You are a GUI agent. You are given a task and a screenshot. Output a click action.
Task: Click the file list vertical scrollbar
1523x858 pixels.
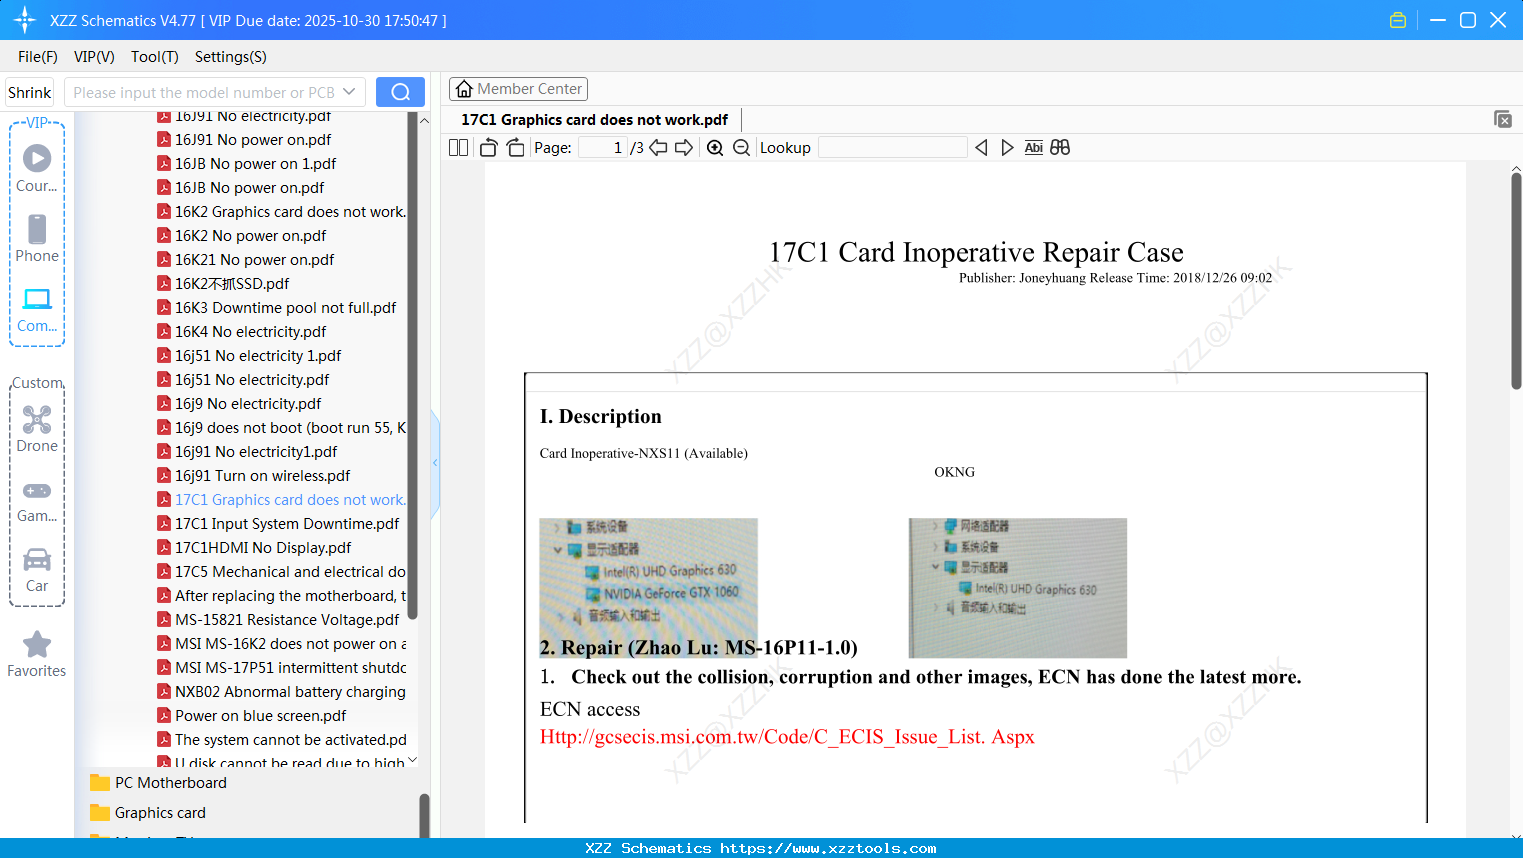point(412,365)
